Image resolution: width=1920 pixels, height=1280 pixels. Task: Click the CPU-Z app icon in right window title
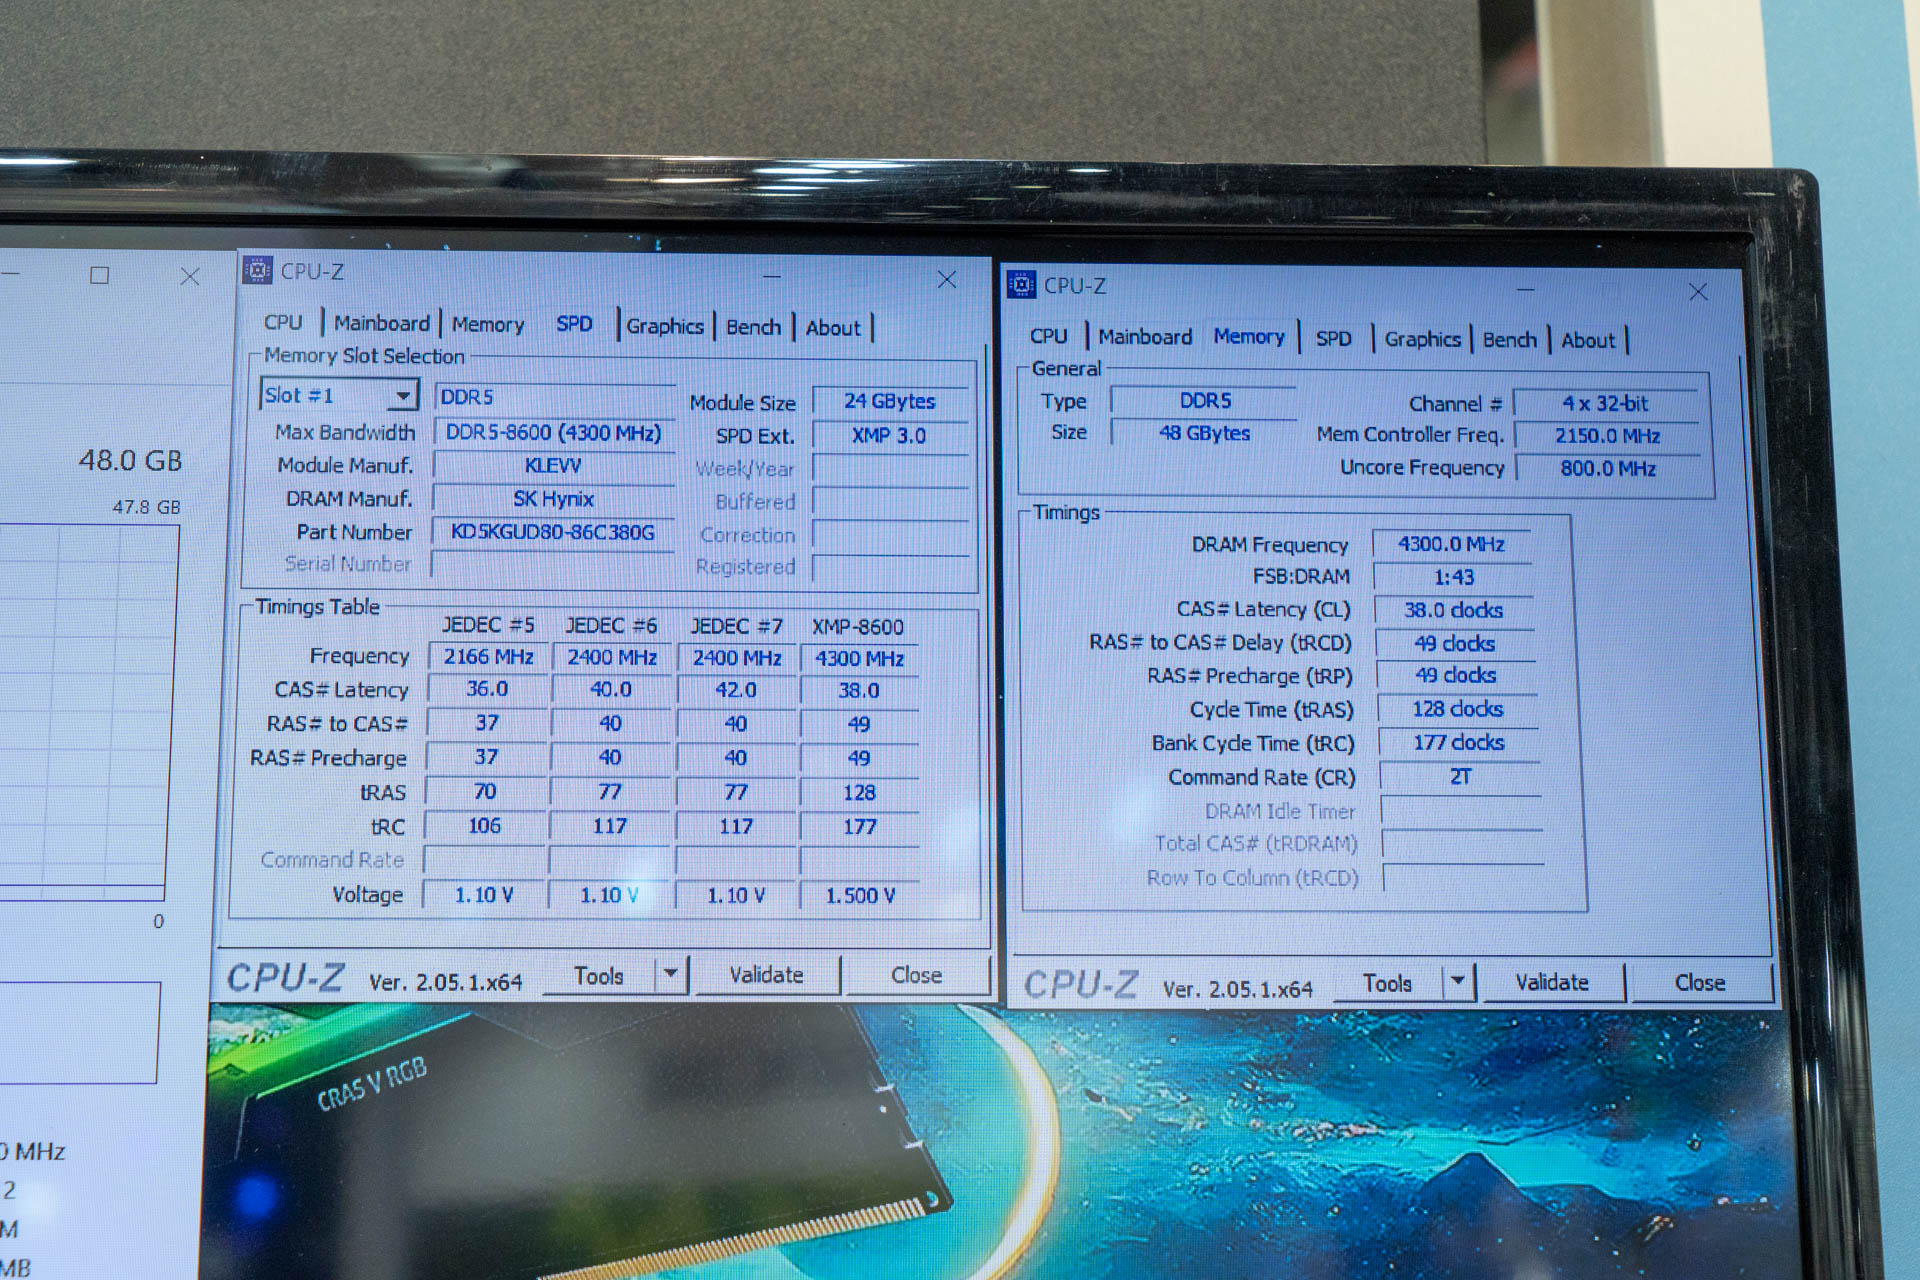1021,284
